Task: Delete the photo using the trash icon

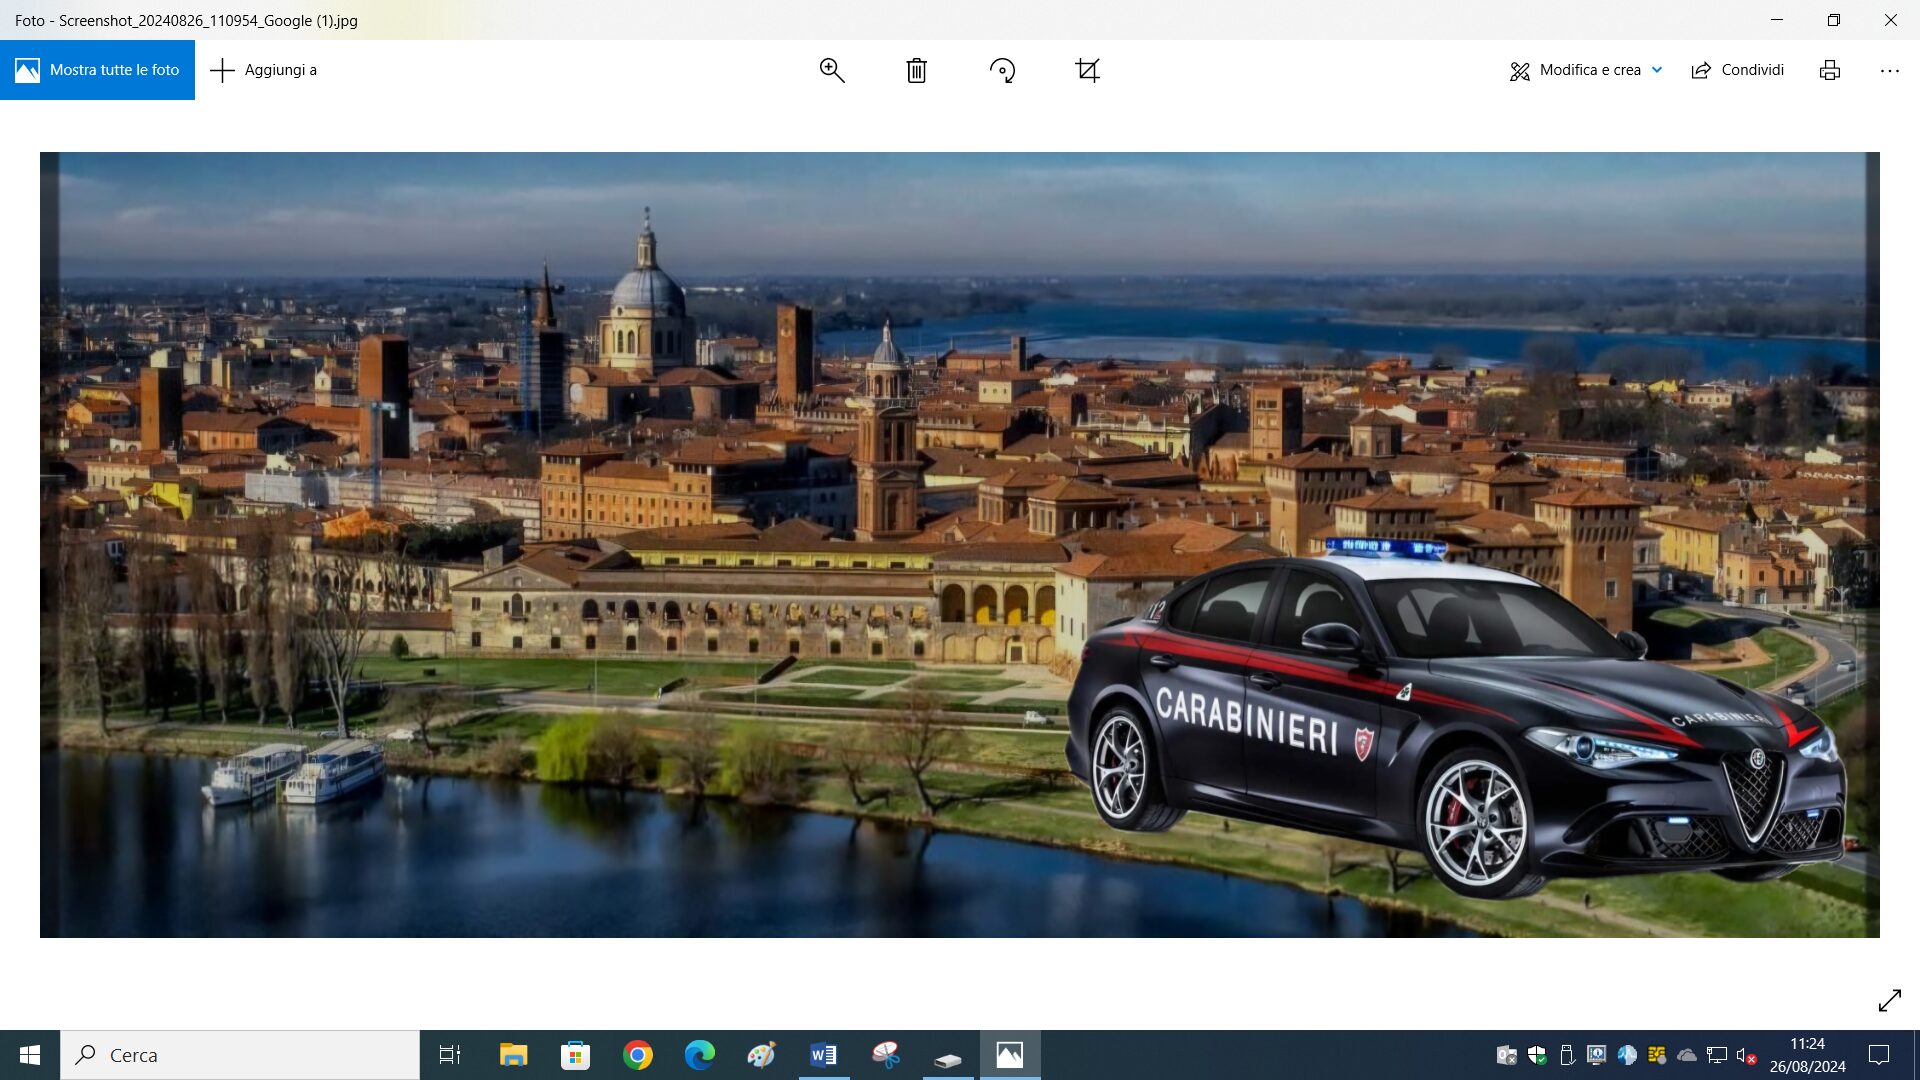Action: click(x=917, y=70)
